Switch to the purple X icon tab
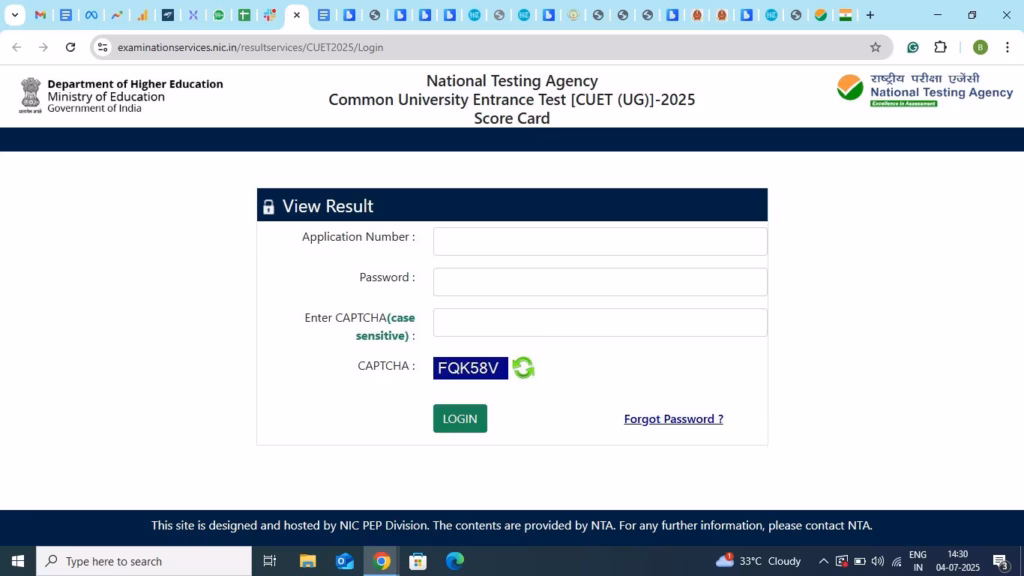1024x576 pixels. [x=193, y=15]
